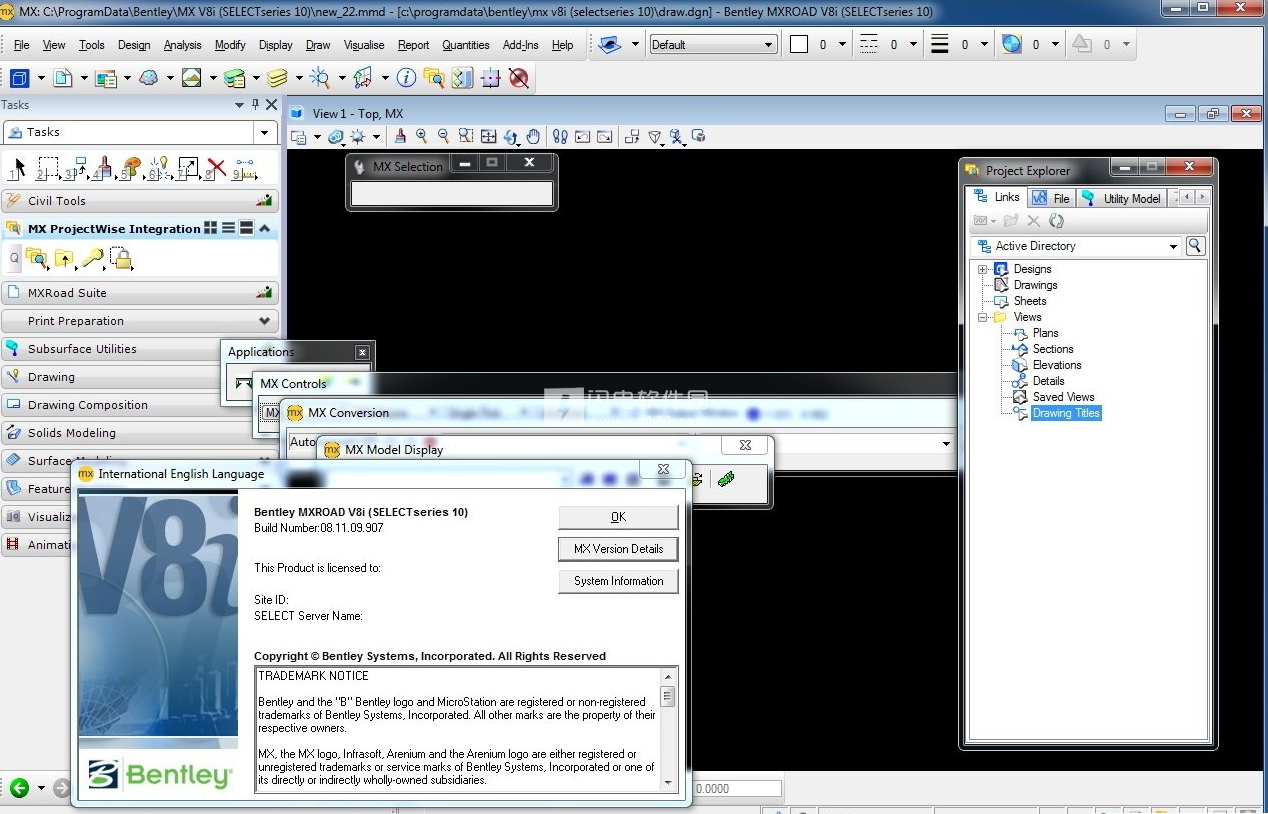Screen dimensions: 1268x814
Task: Collapse the Views tree node
Action: [x=983, y=317]
